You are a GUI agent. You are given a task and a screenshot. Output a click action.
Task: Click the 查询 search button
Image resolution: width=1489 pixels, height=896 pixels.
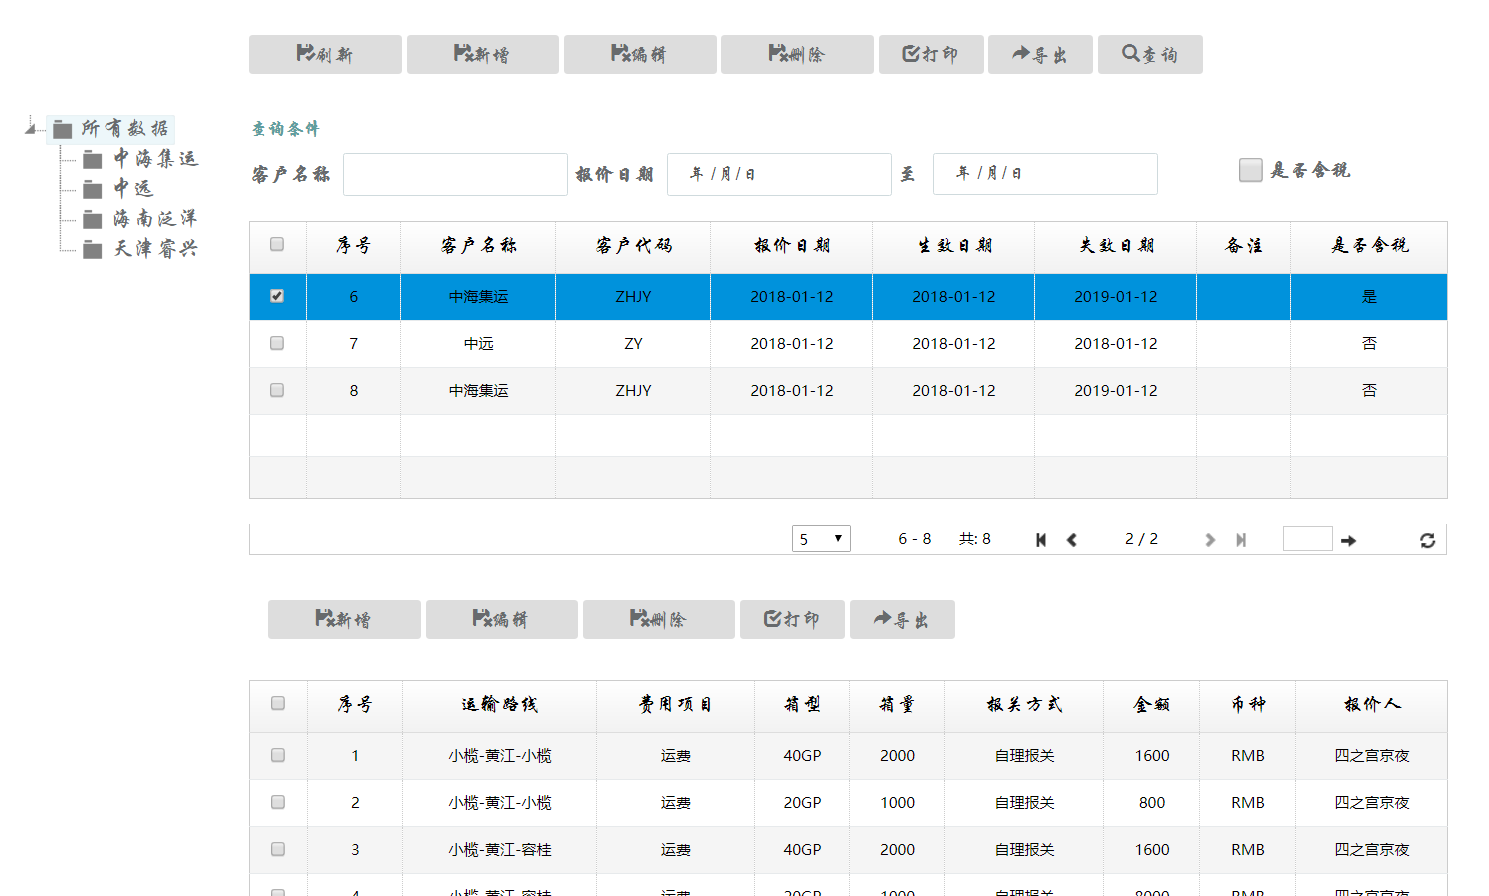[x=1150, y=54]
